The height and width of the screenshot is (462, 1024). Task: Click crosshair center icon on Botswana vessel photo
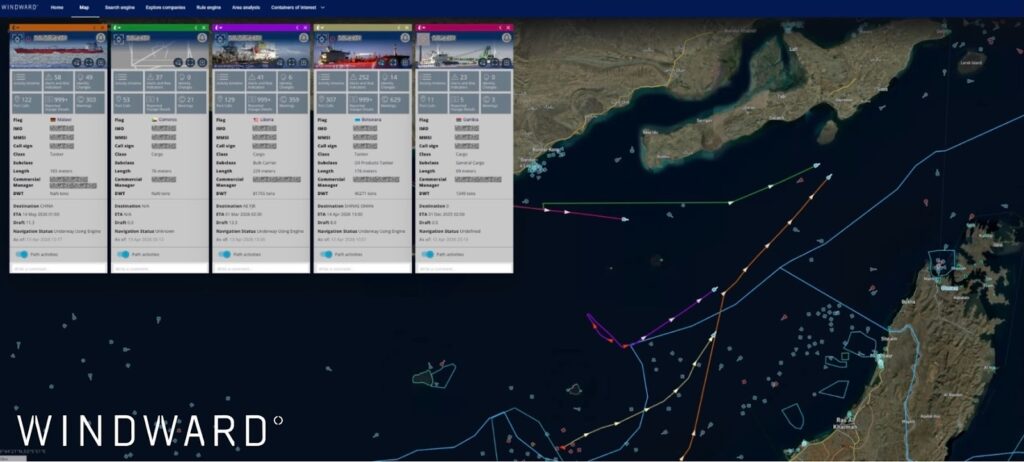[392, 63]
